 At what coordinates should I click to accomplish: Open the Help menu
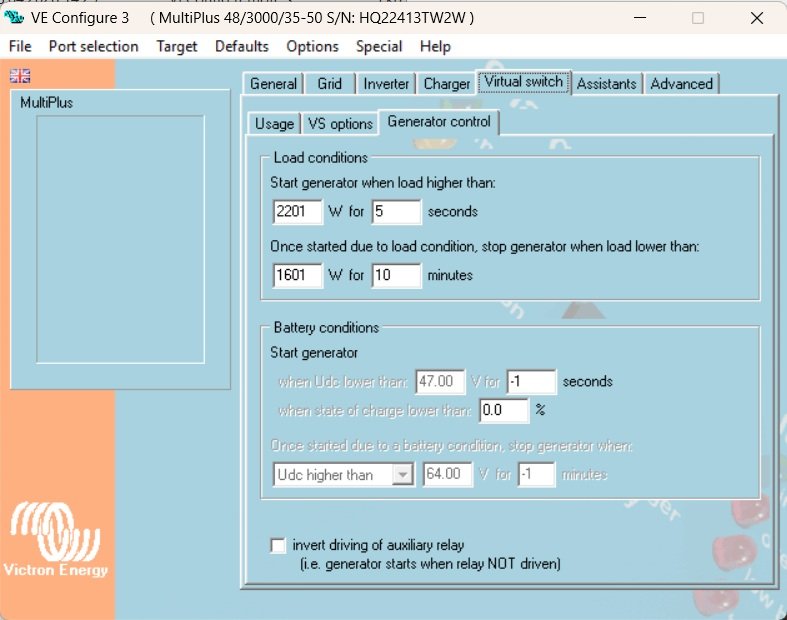pos(435,46)
